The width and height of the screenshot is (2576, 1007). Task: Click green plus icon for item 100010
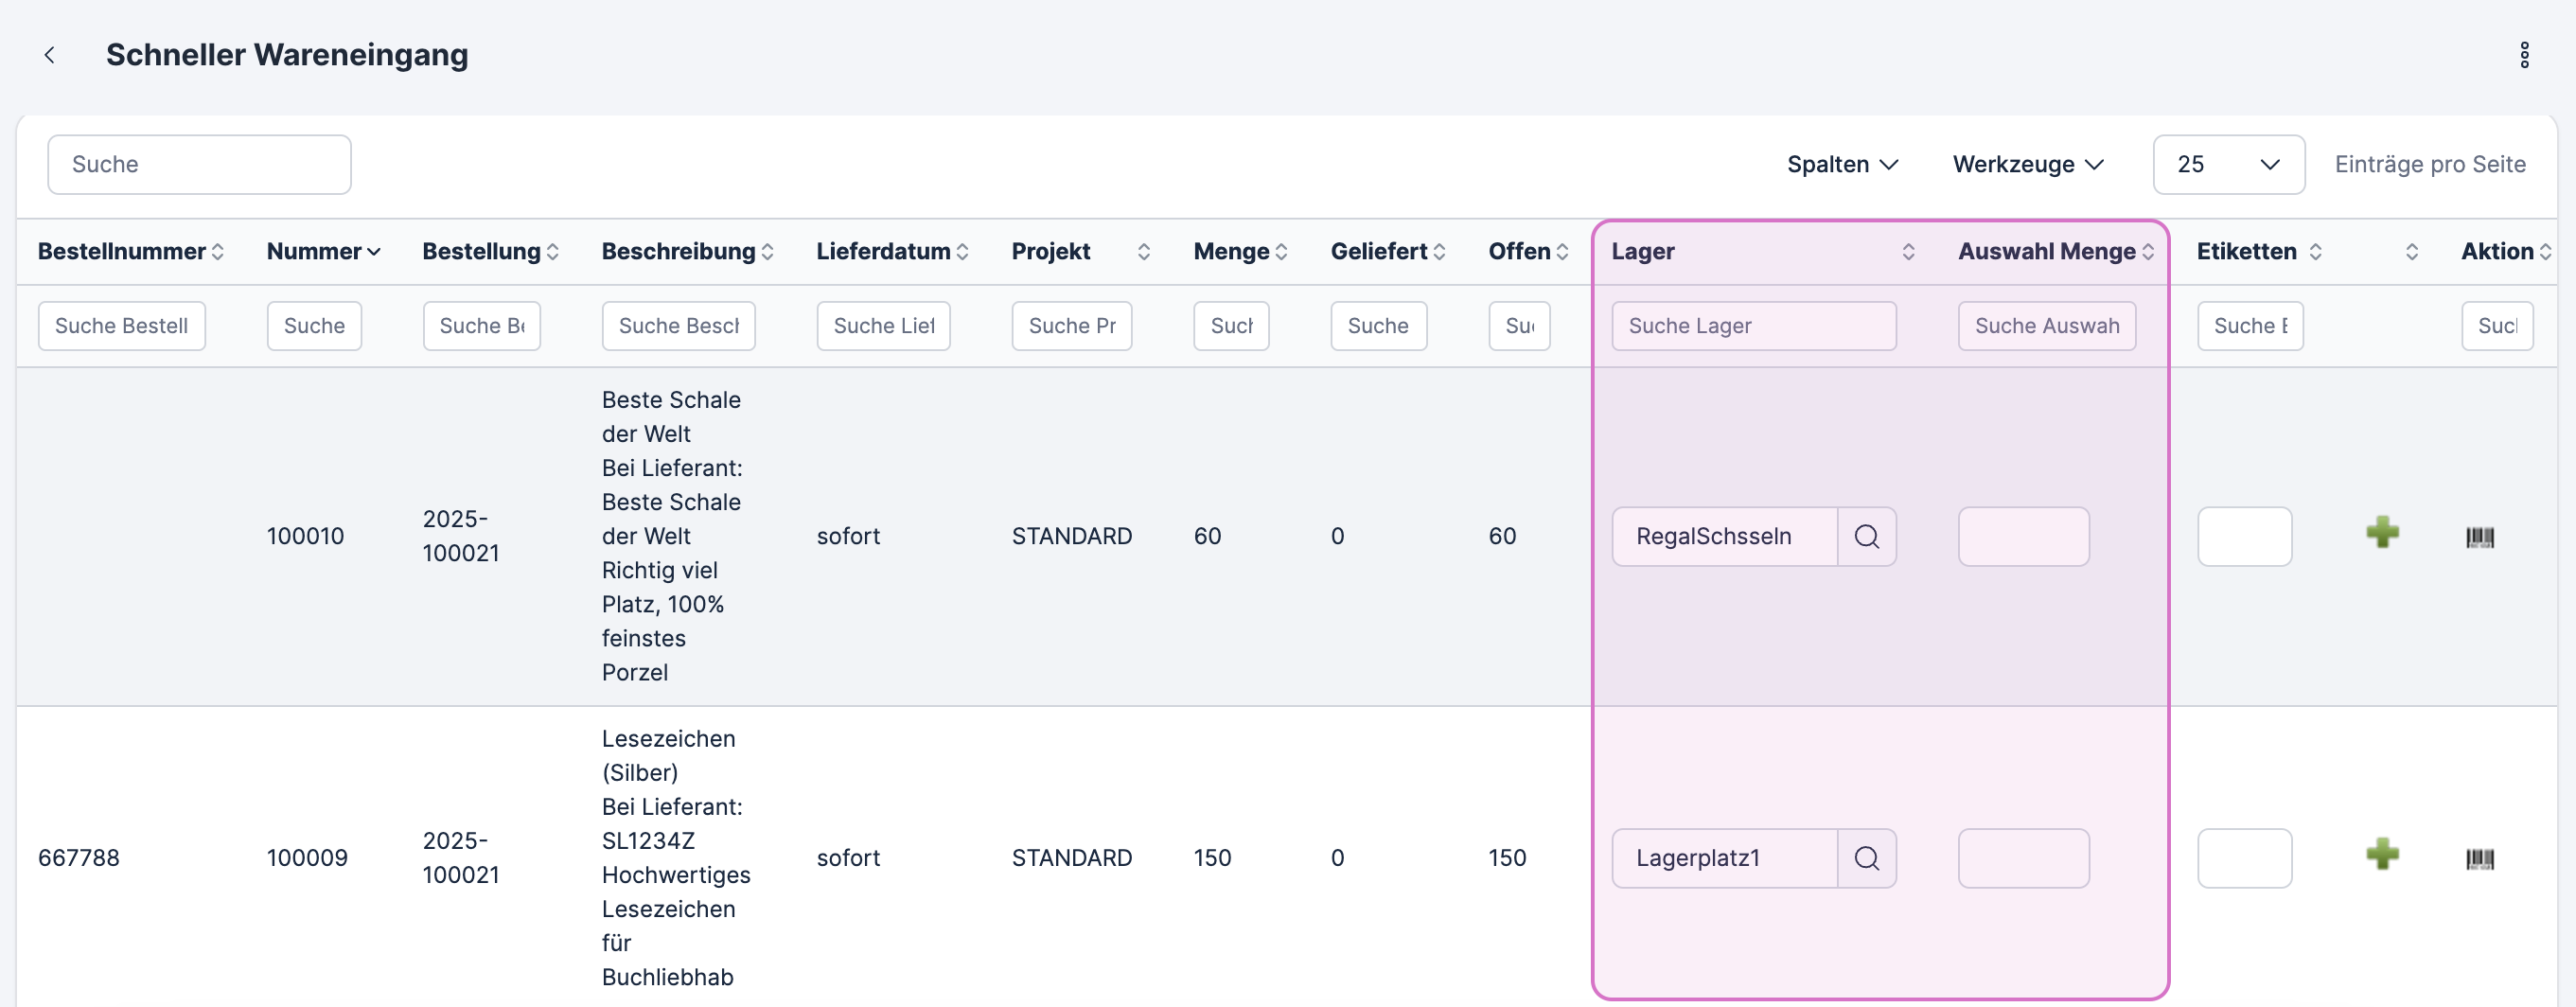tap(2382, 533)
